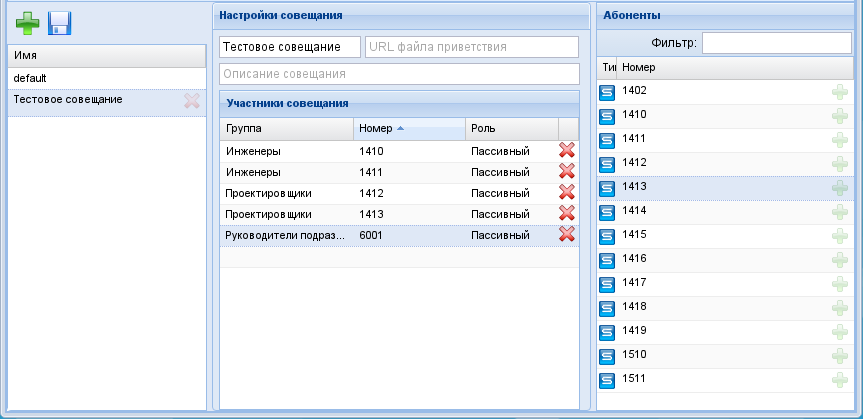
Task: Click the type icon for subscriber 1416
Action: tap(607, 260)
